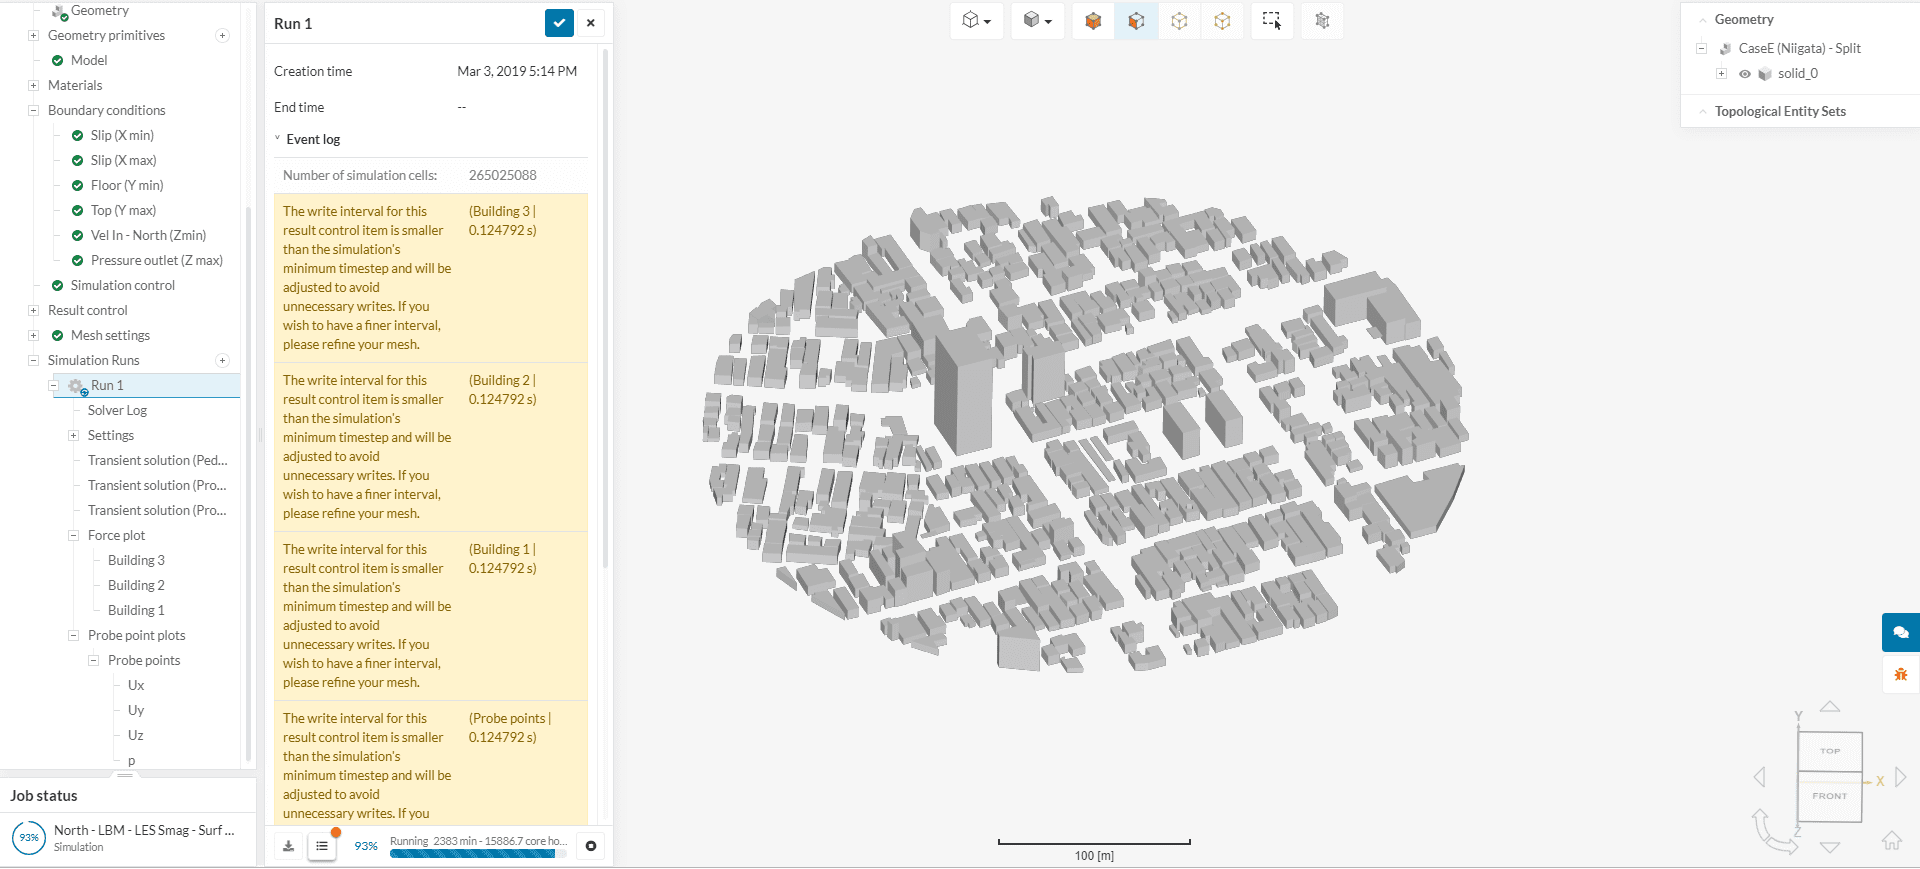Select the box selection tool

pyautogui.click(x=1271, y=21)
